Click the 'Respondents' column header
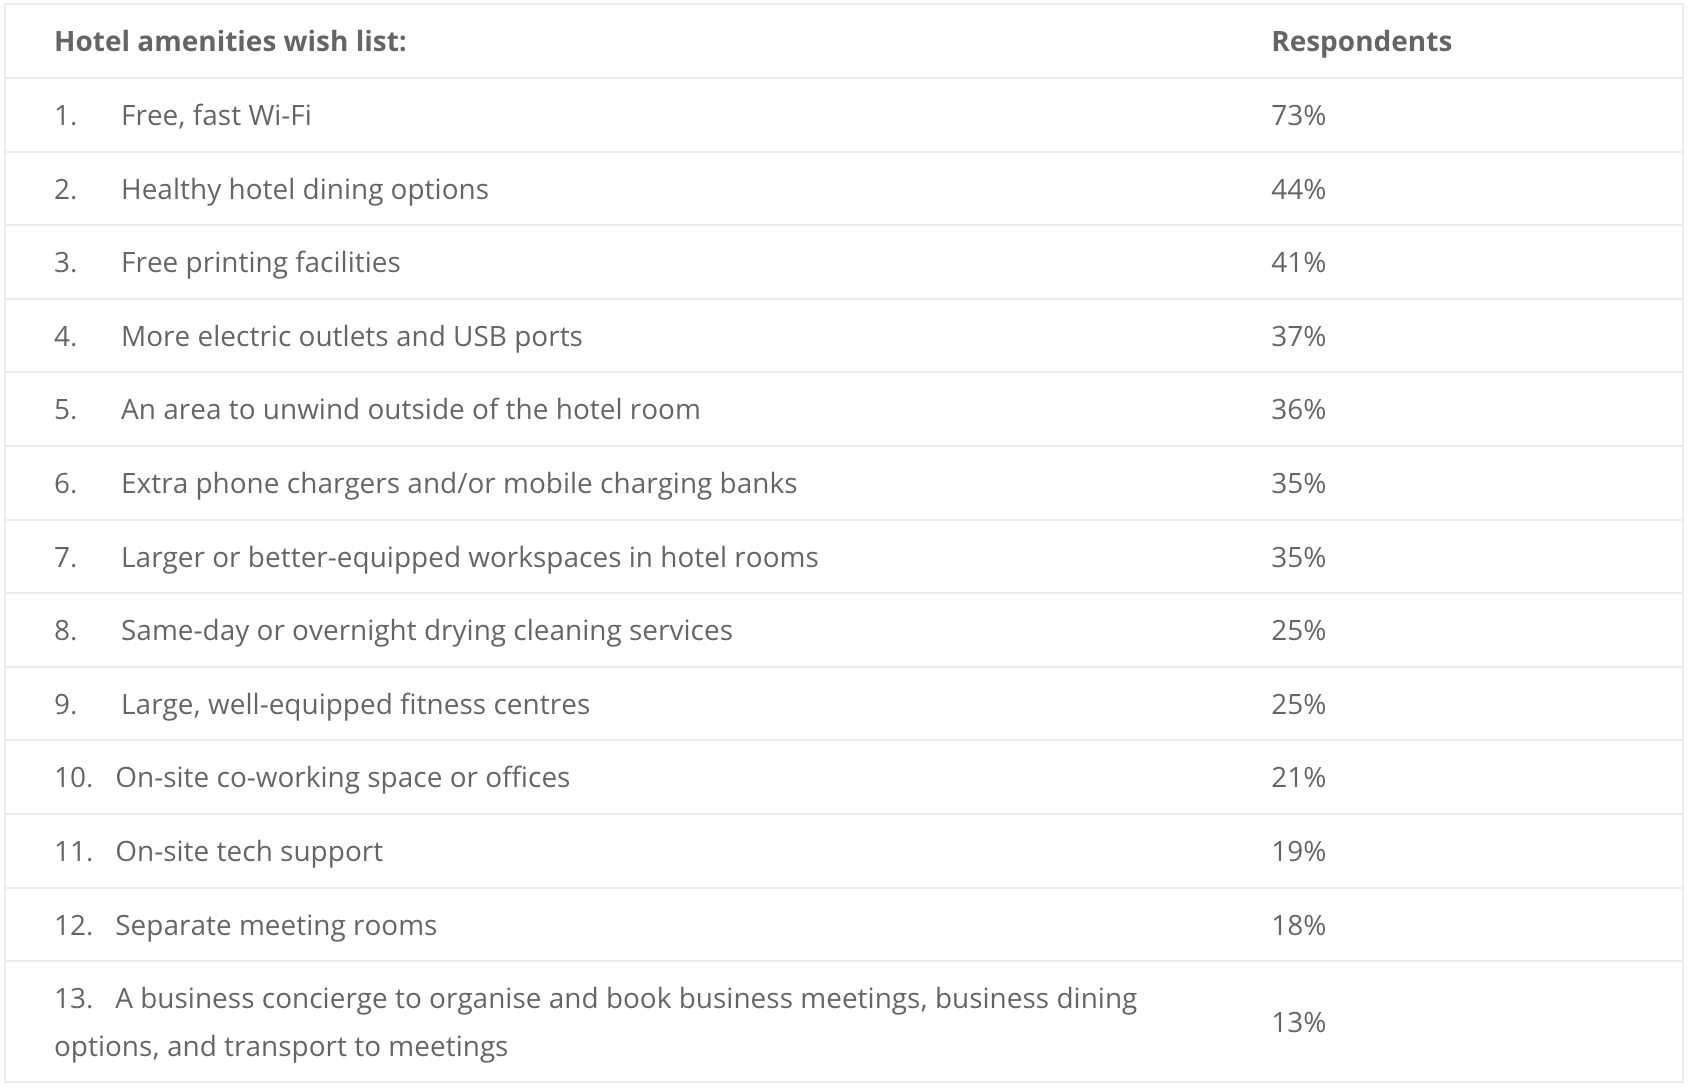Image resolution: width=1694 pixels, height=1088 pixels. (x=1361, y=41)
